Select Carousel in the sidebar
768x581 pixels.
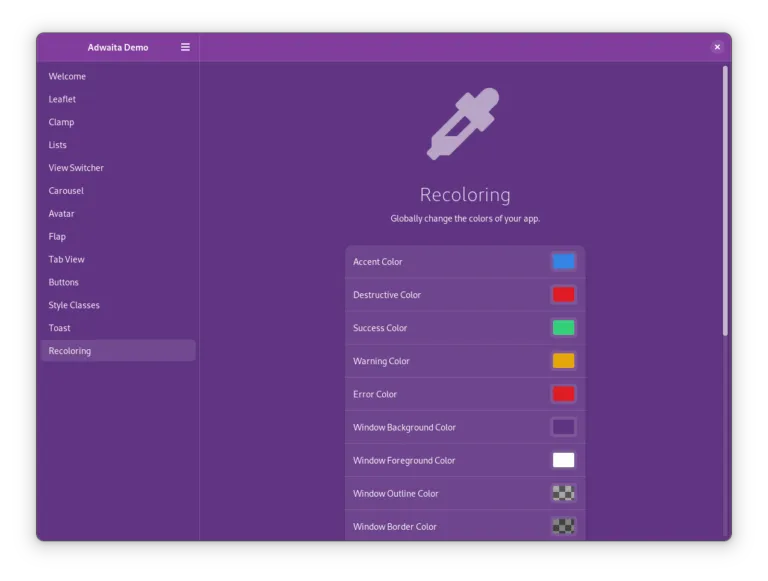coord(66,191)
